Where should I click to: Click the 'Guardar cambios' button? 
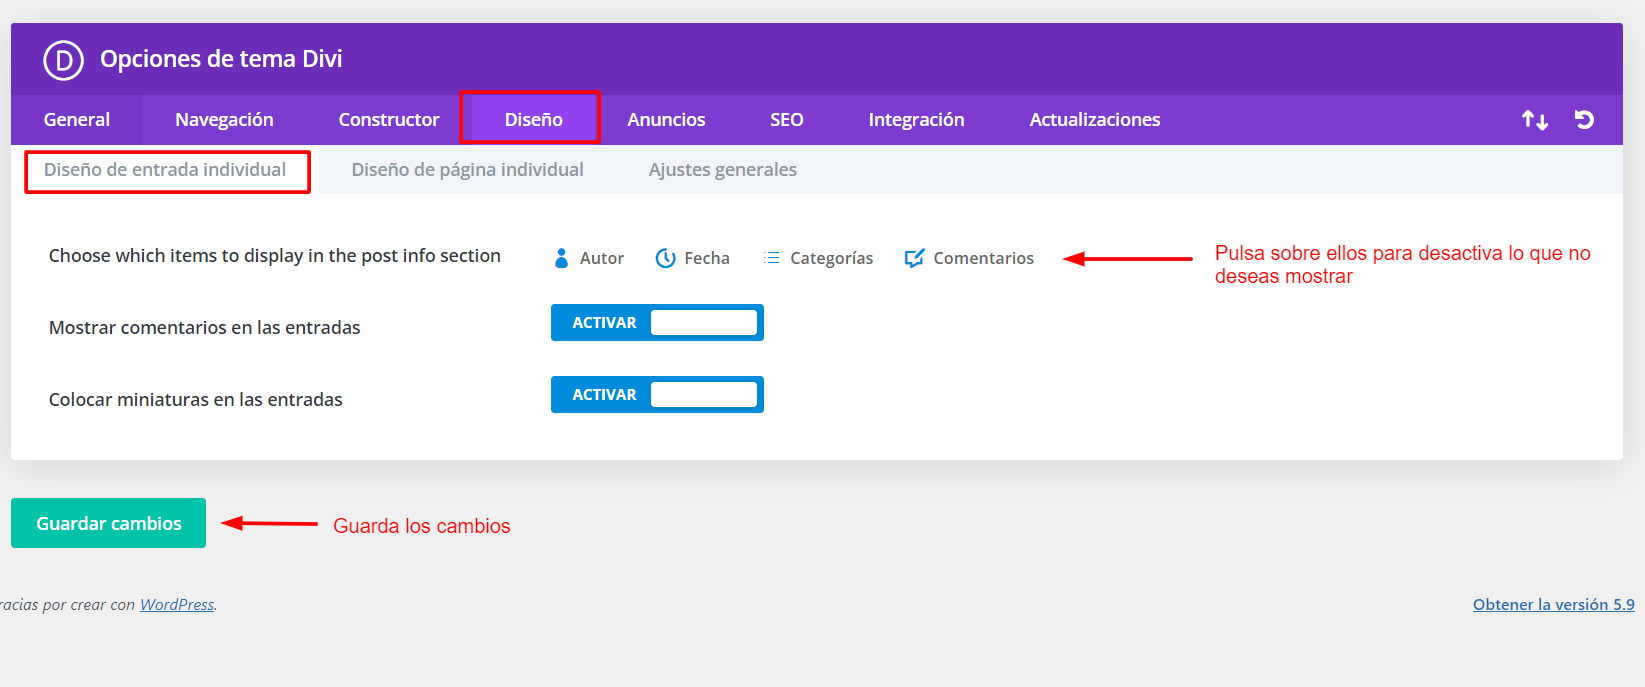coord(108,523)
